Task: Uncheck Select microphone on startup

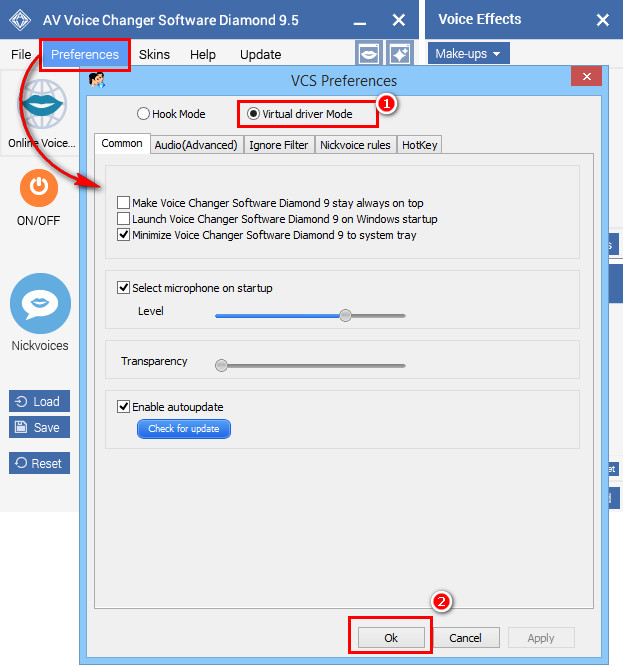Action: pos(123,288)
